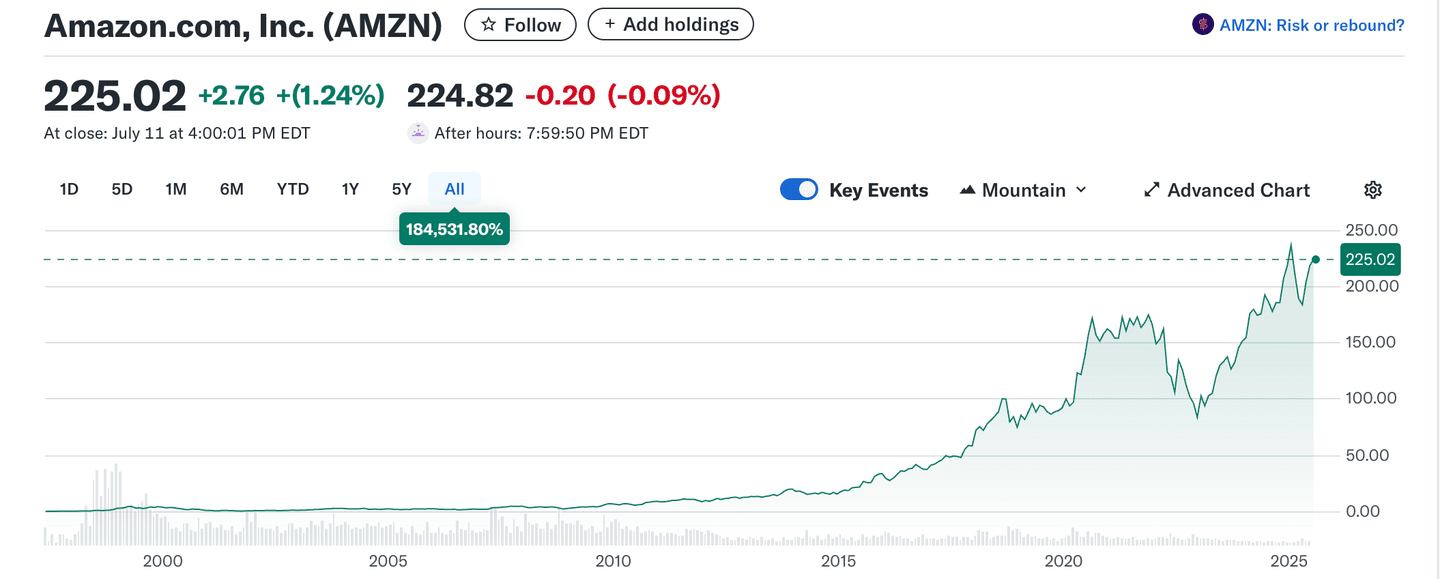1440x579 pixels.
Task: Click the AMZN Risk or rebound icon
Action: click(1202, 25)
